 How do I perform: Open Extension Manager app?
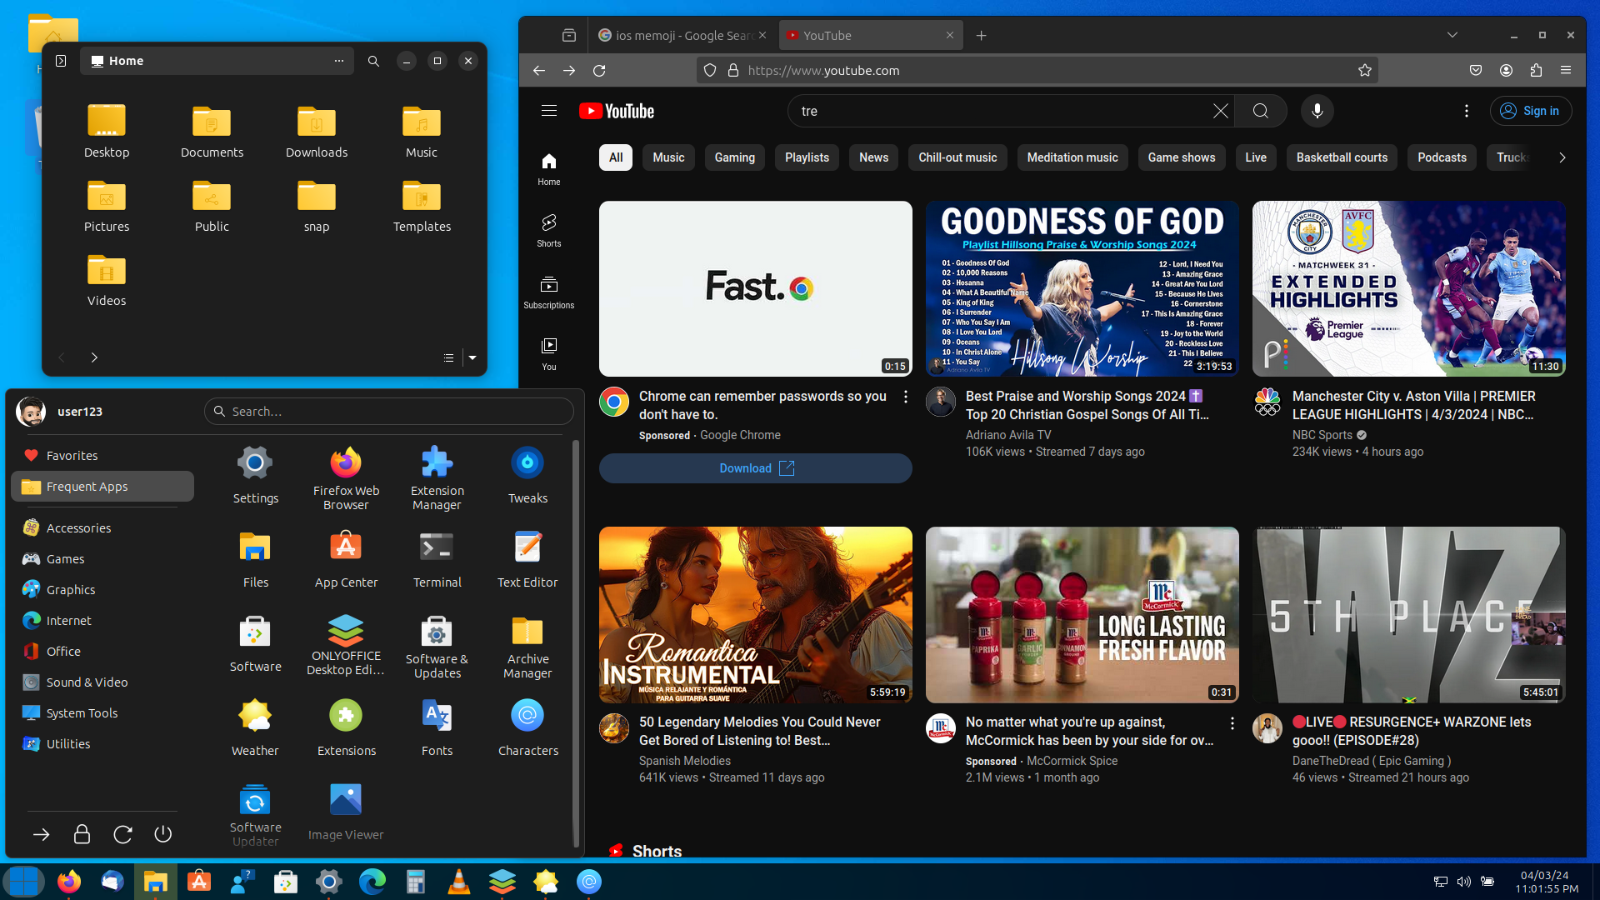(437, 477)
